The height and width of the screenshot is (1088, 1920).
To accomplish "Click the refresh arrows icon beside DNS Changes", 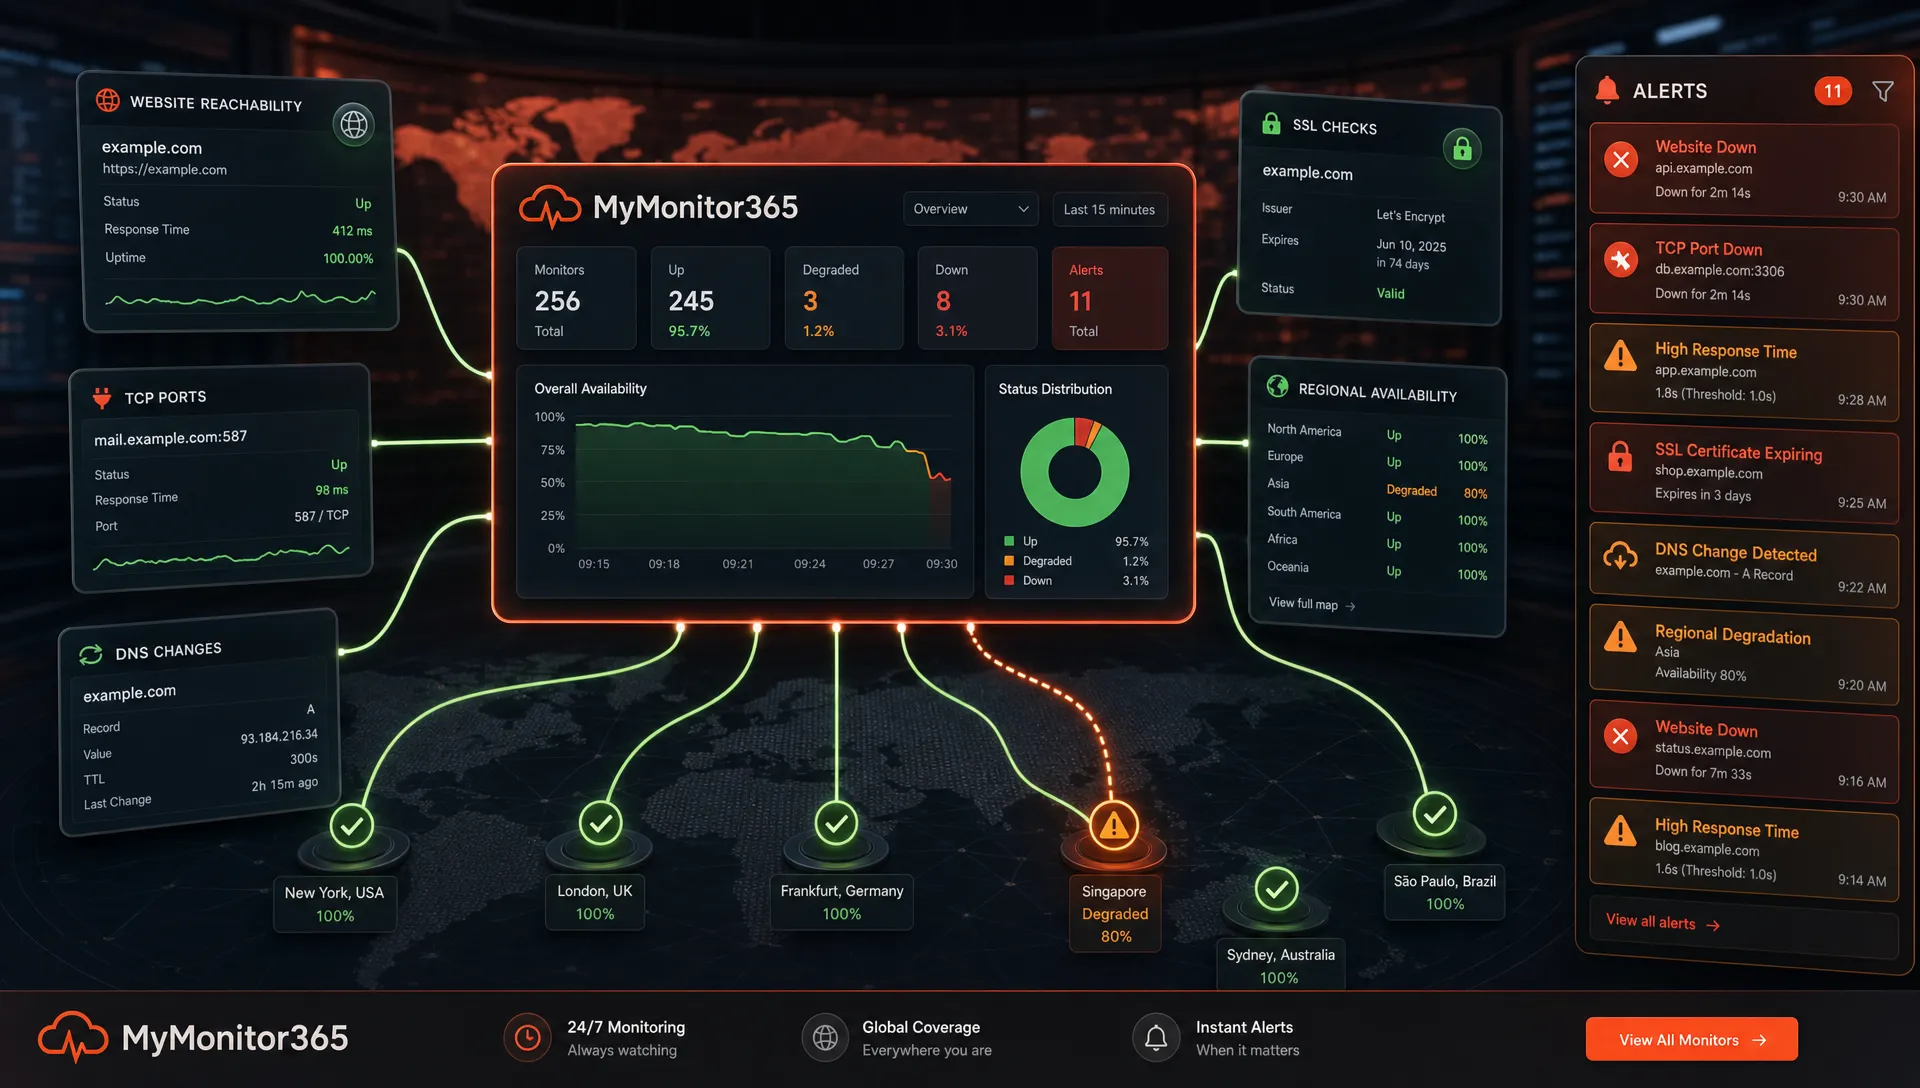I will (x=91, y=654).
